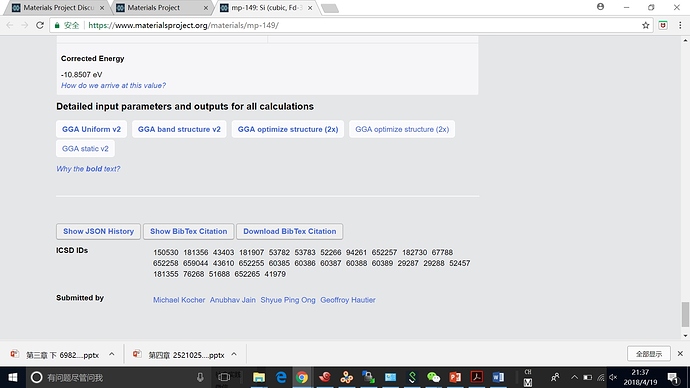Open the Action Center notifications icon
The image size is (690, 388).
coord(673,377)
